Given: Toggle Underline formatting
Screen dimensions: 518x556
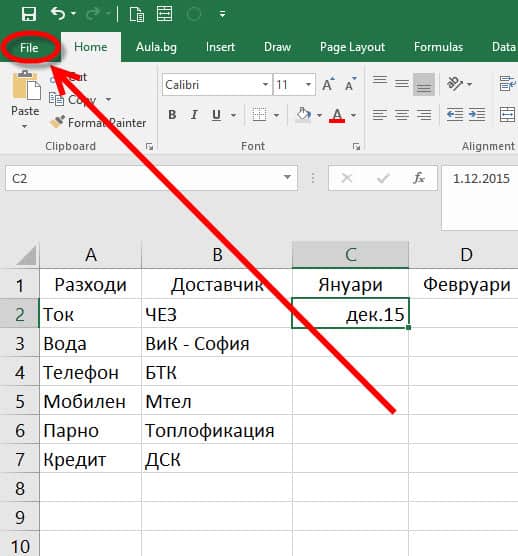Looking at the screenshot, I should (216, 115).
